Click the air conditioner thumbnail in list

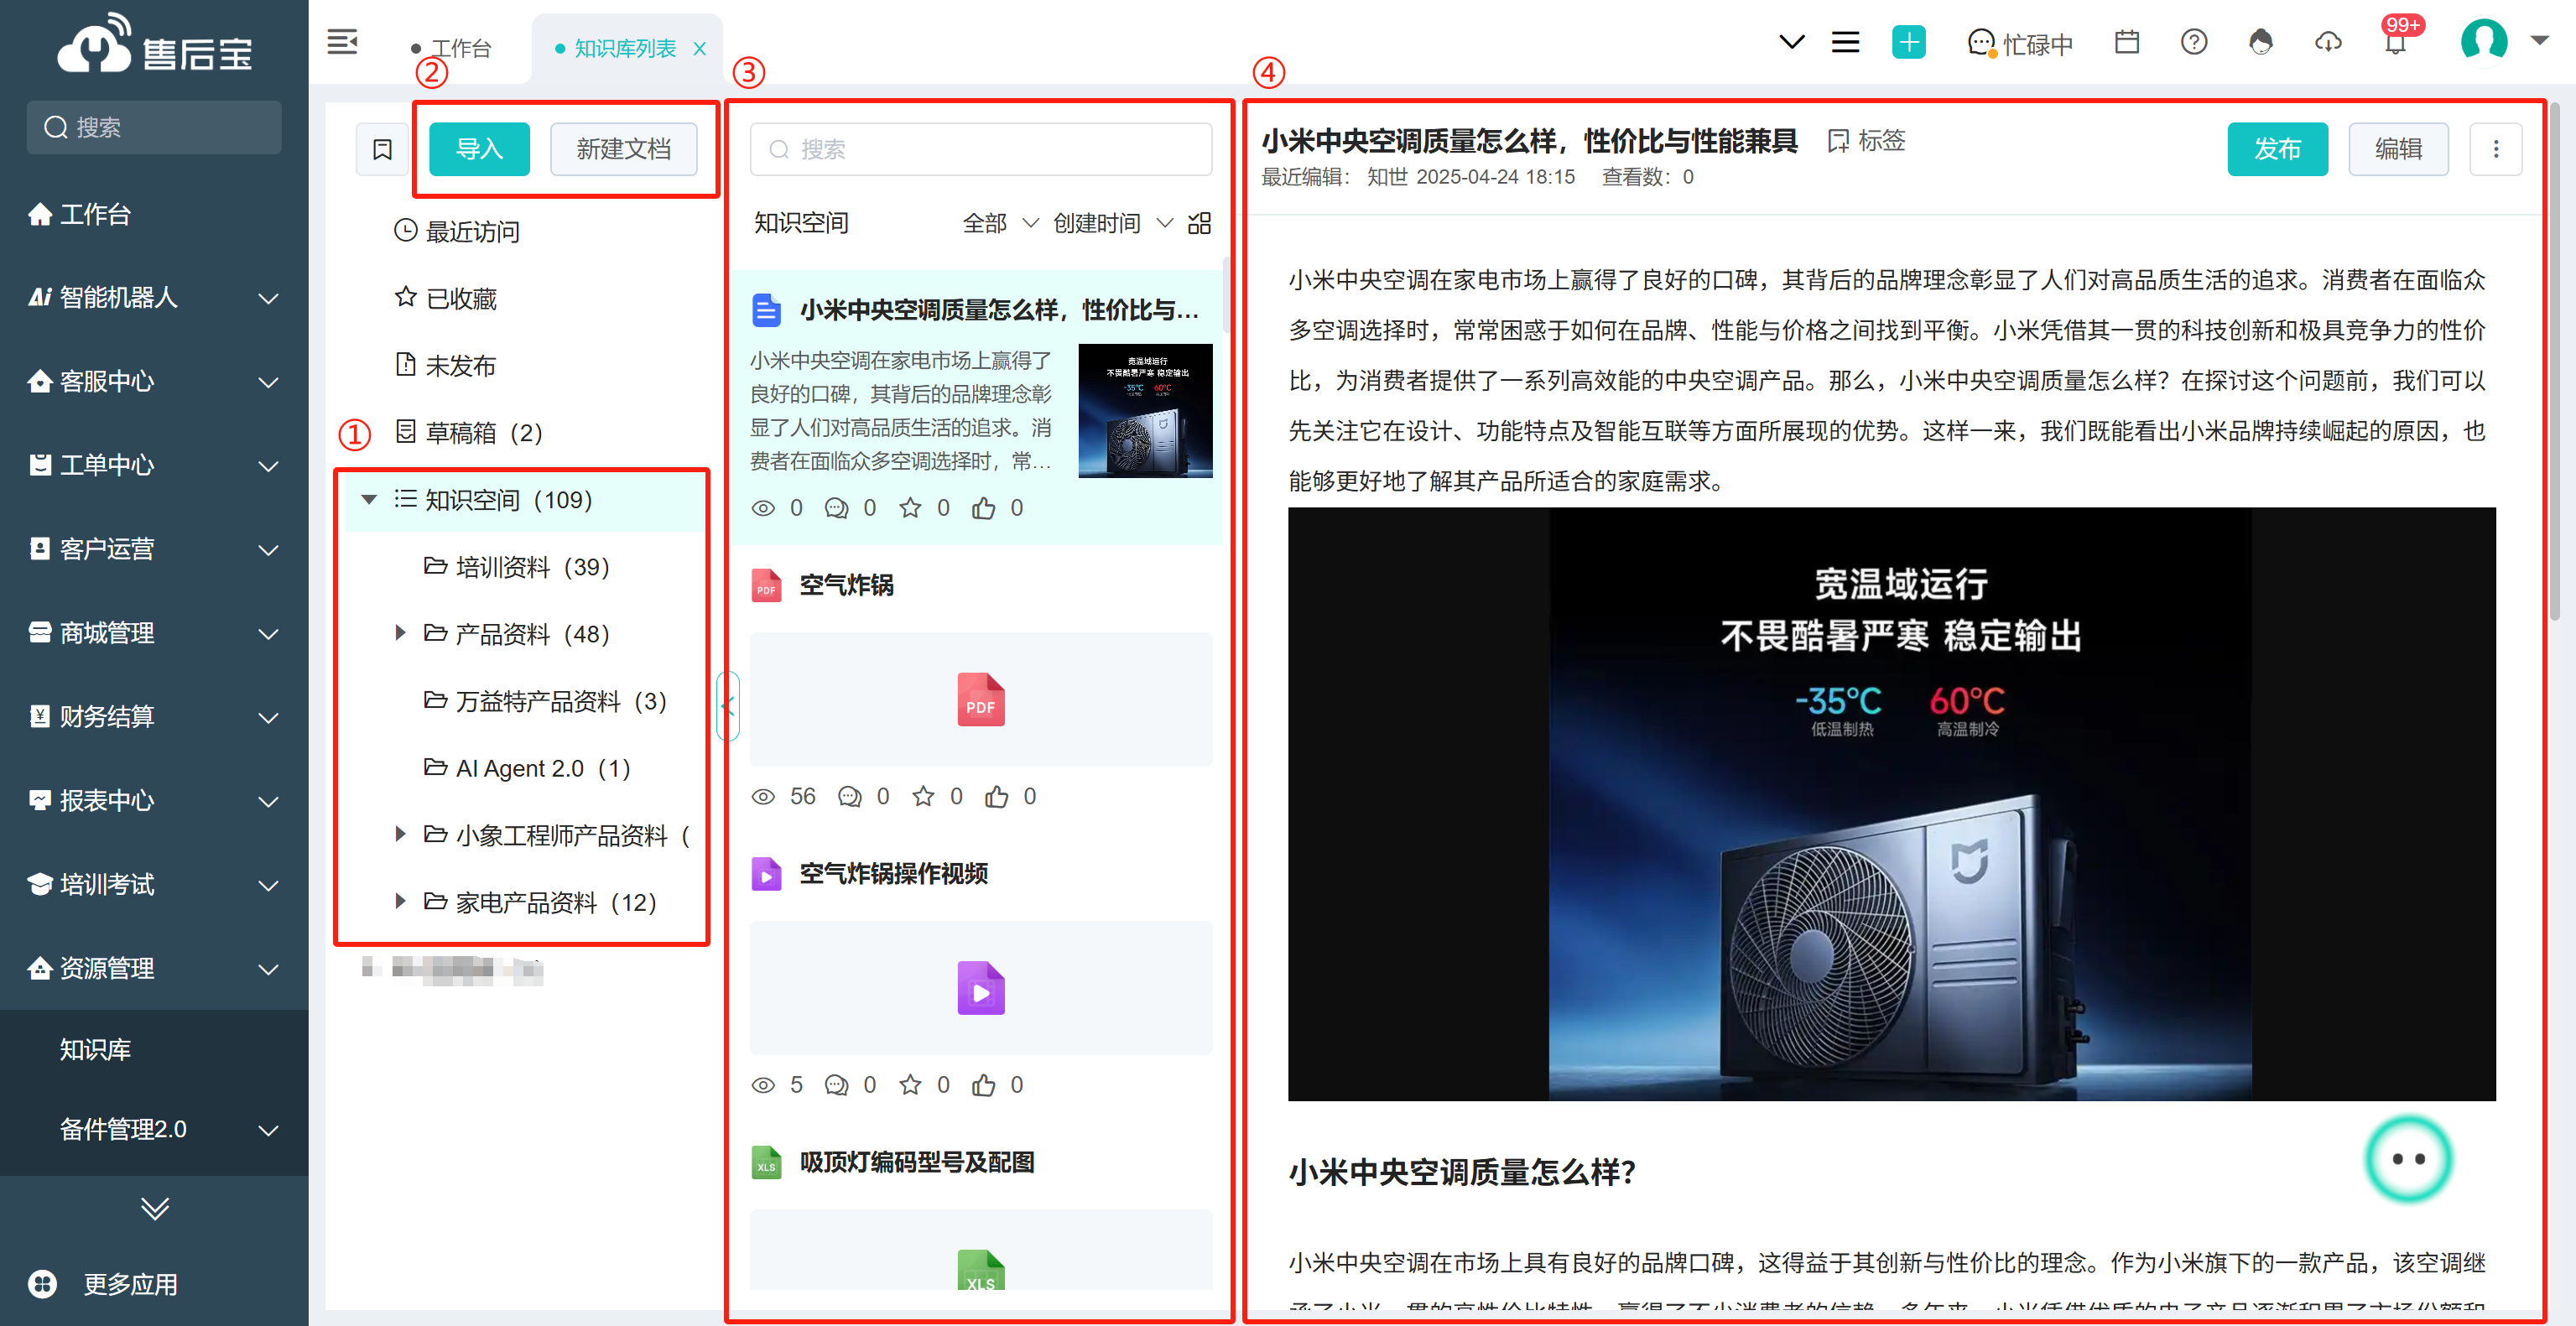pos(1145,410)
